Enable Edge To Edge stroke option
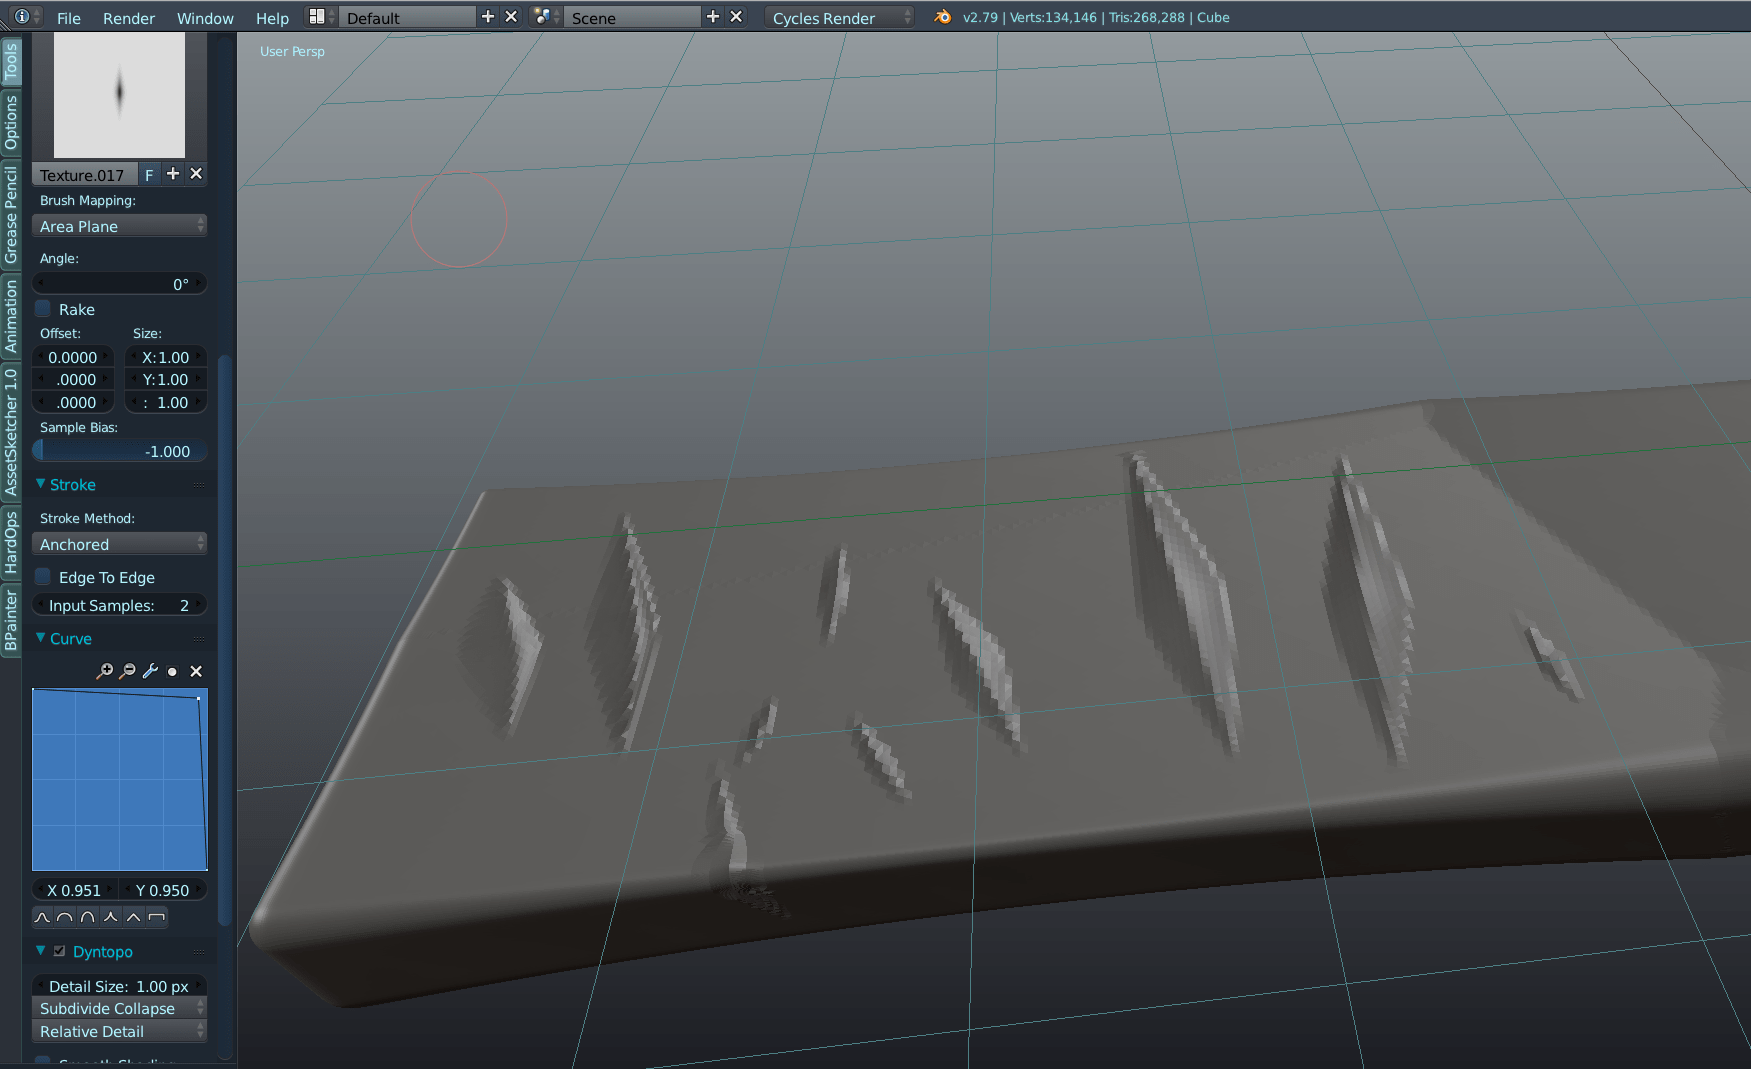 [43, 576]
